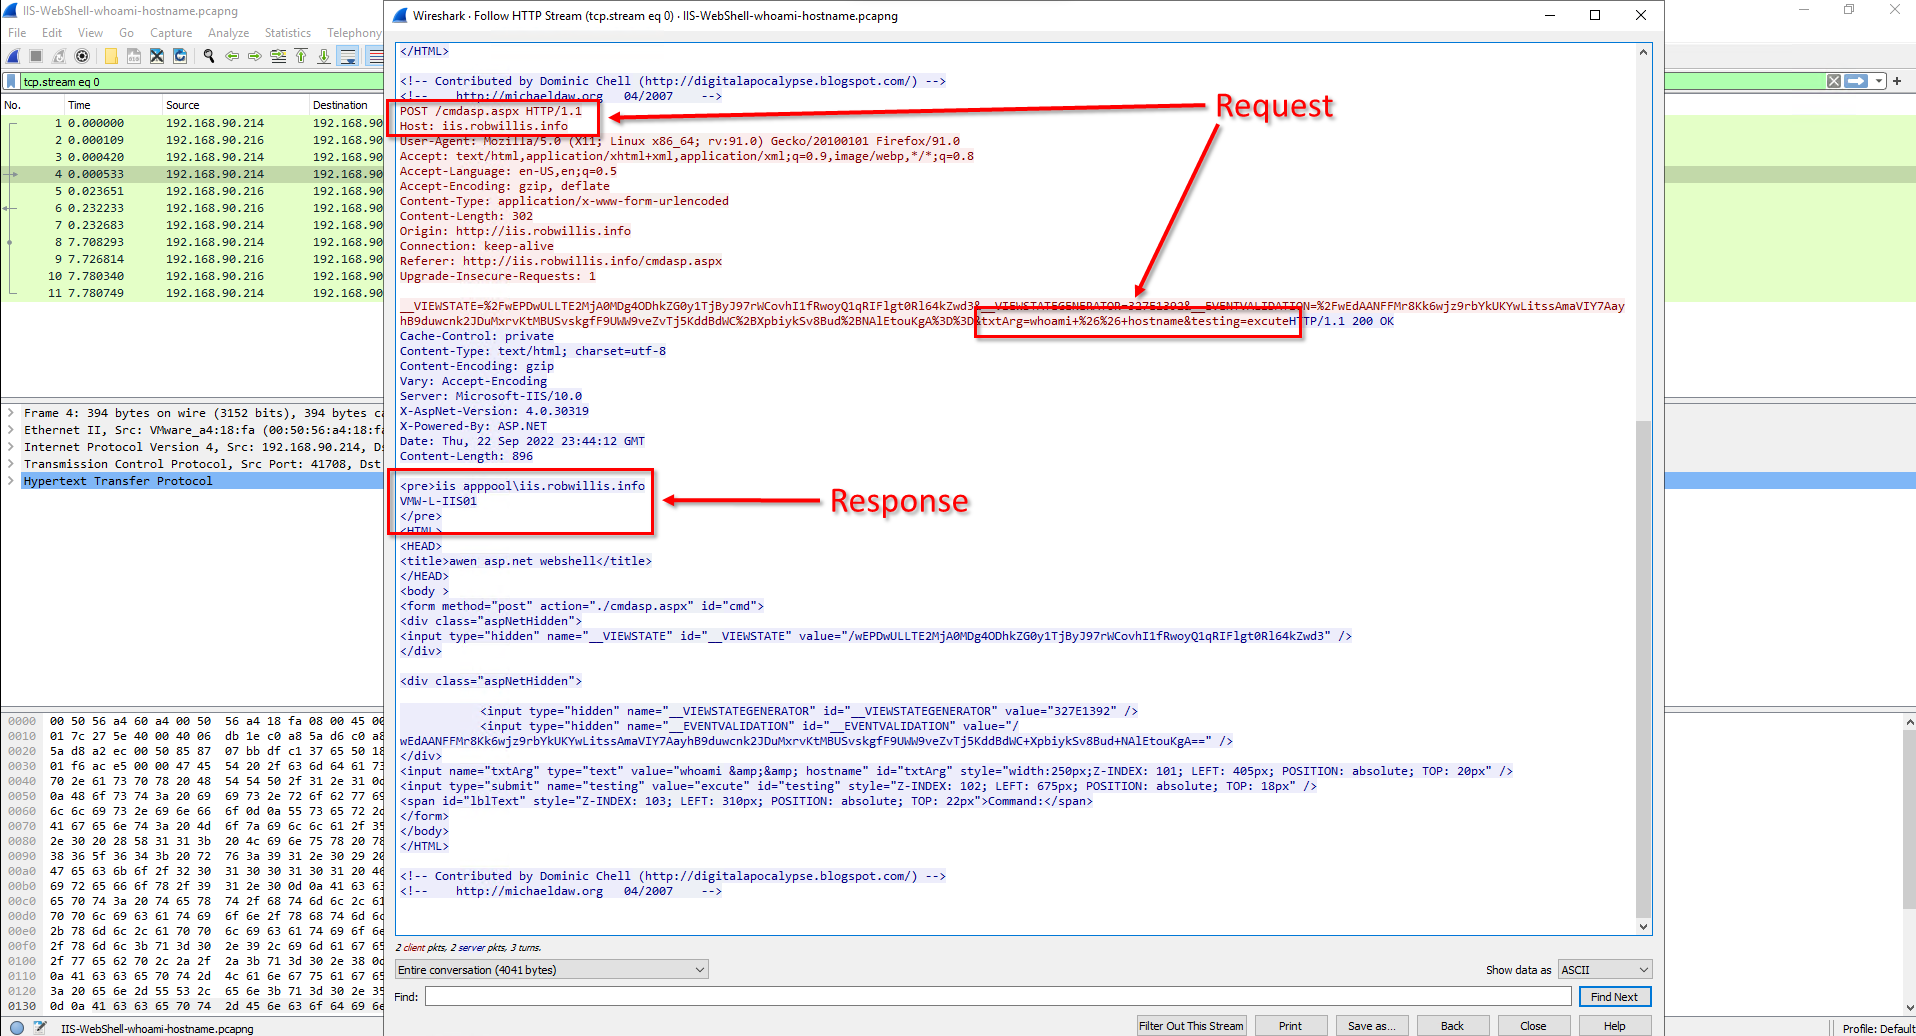The width and height of the screenshot is (1916, 1036).
Task: Click the Find text input field
Action: [x=998, y=996]
